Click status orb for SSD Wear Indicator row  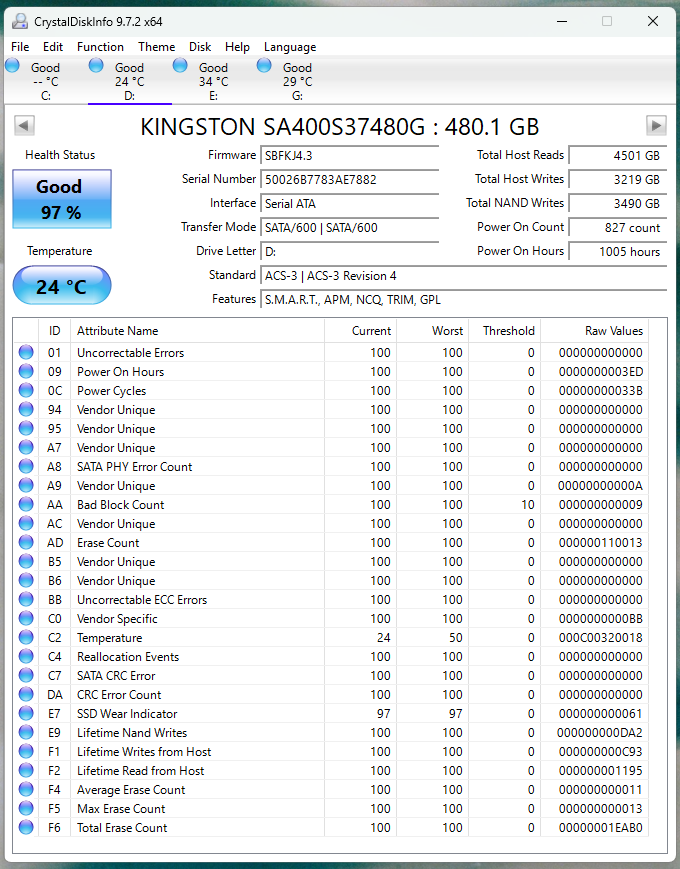tap(26, 714)
